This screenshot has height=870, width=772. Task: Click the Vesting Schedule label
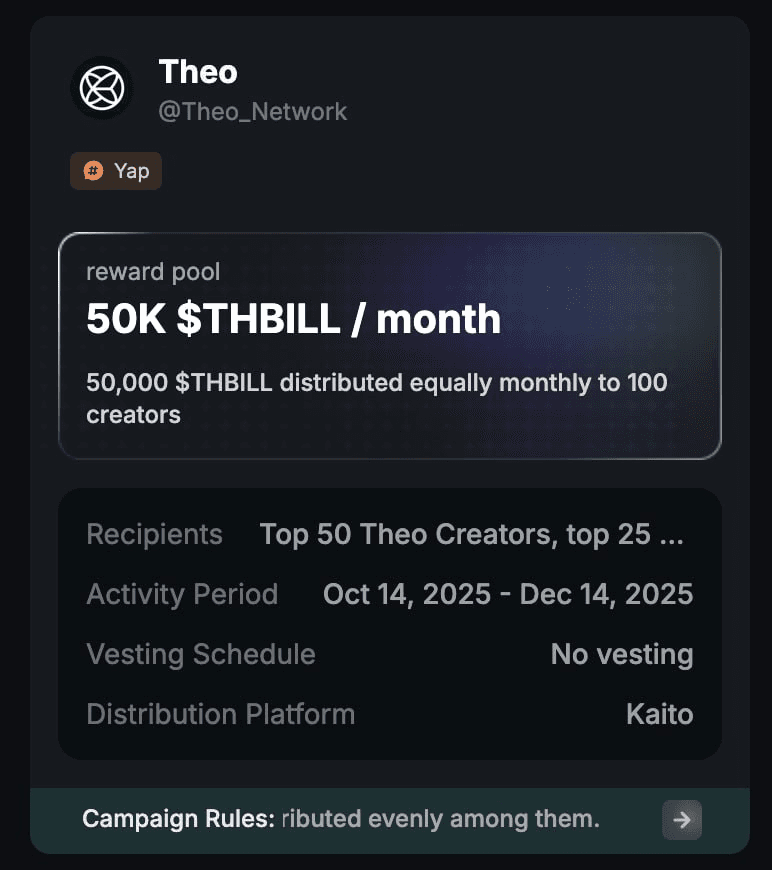pos(201,654)
